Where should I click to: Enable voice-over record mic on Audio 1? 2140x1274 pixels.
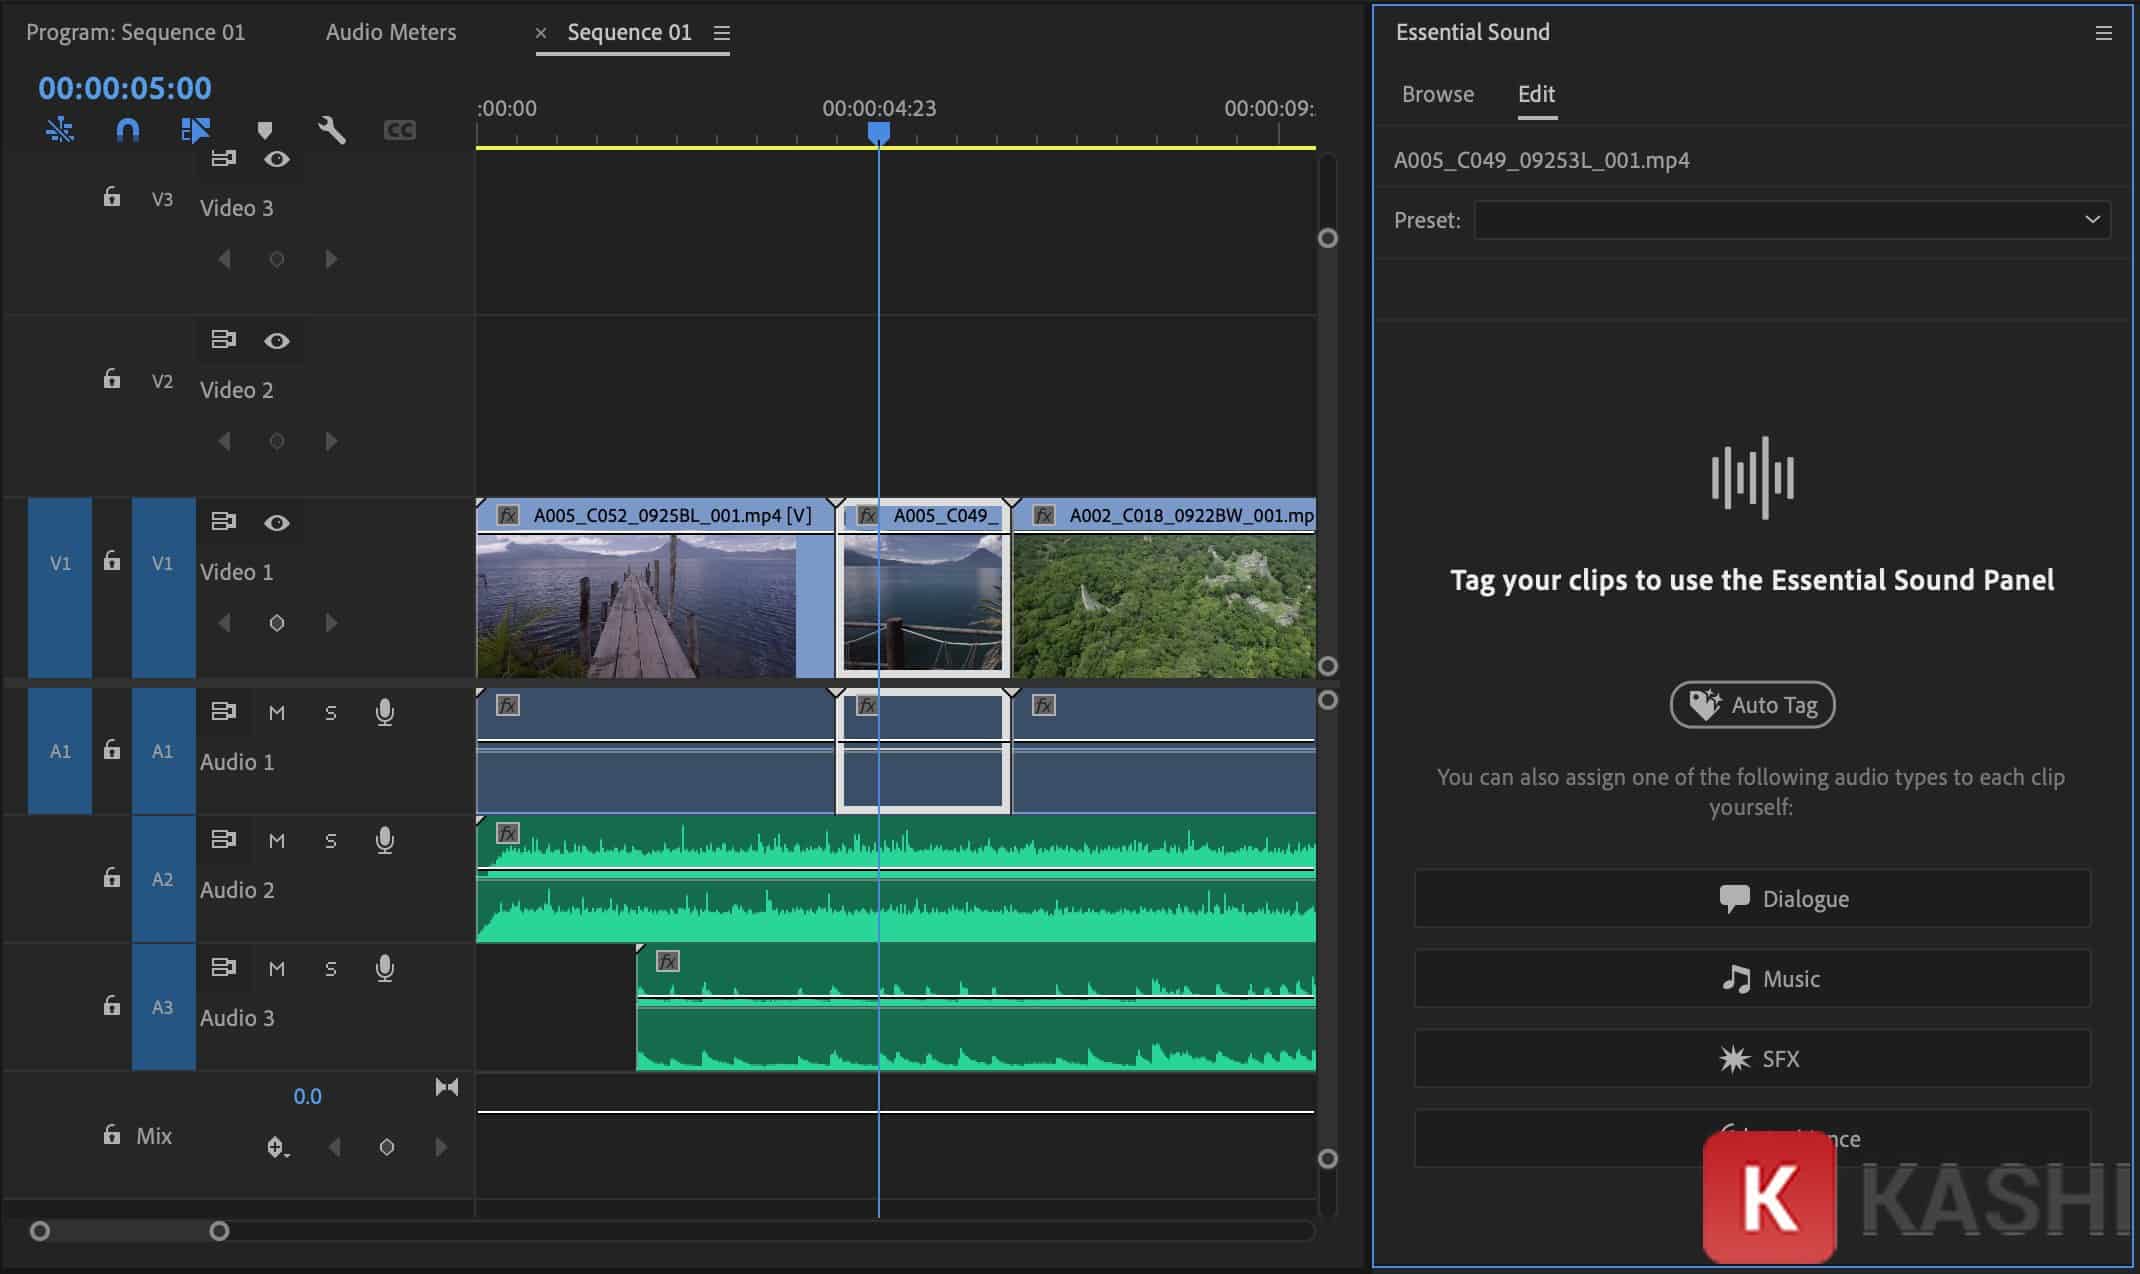(384, 712)
